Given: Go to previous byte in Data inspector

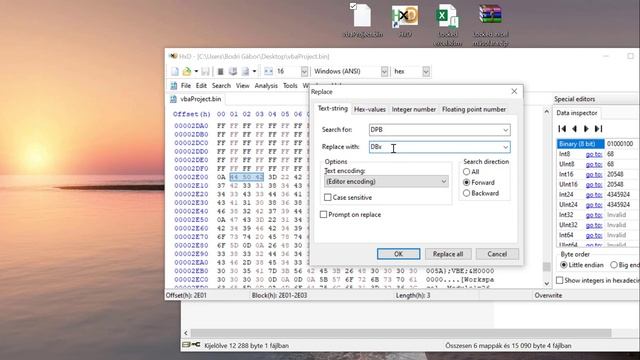Looking at the screenshot, I should click(574, 129).
